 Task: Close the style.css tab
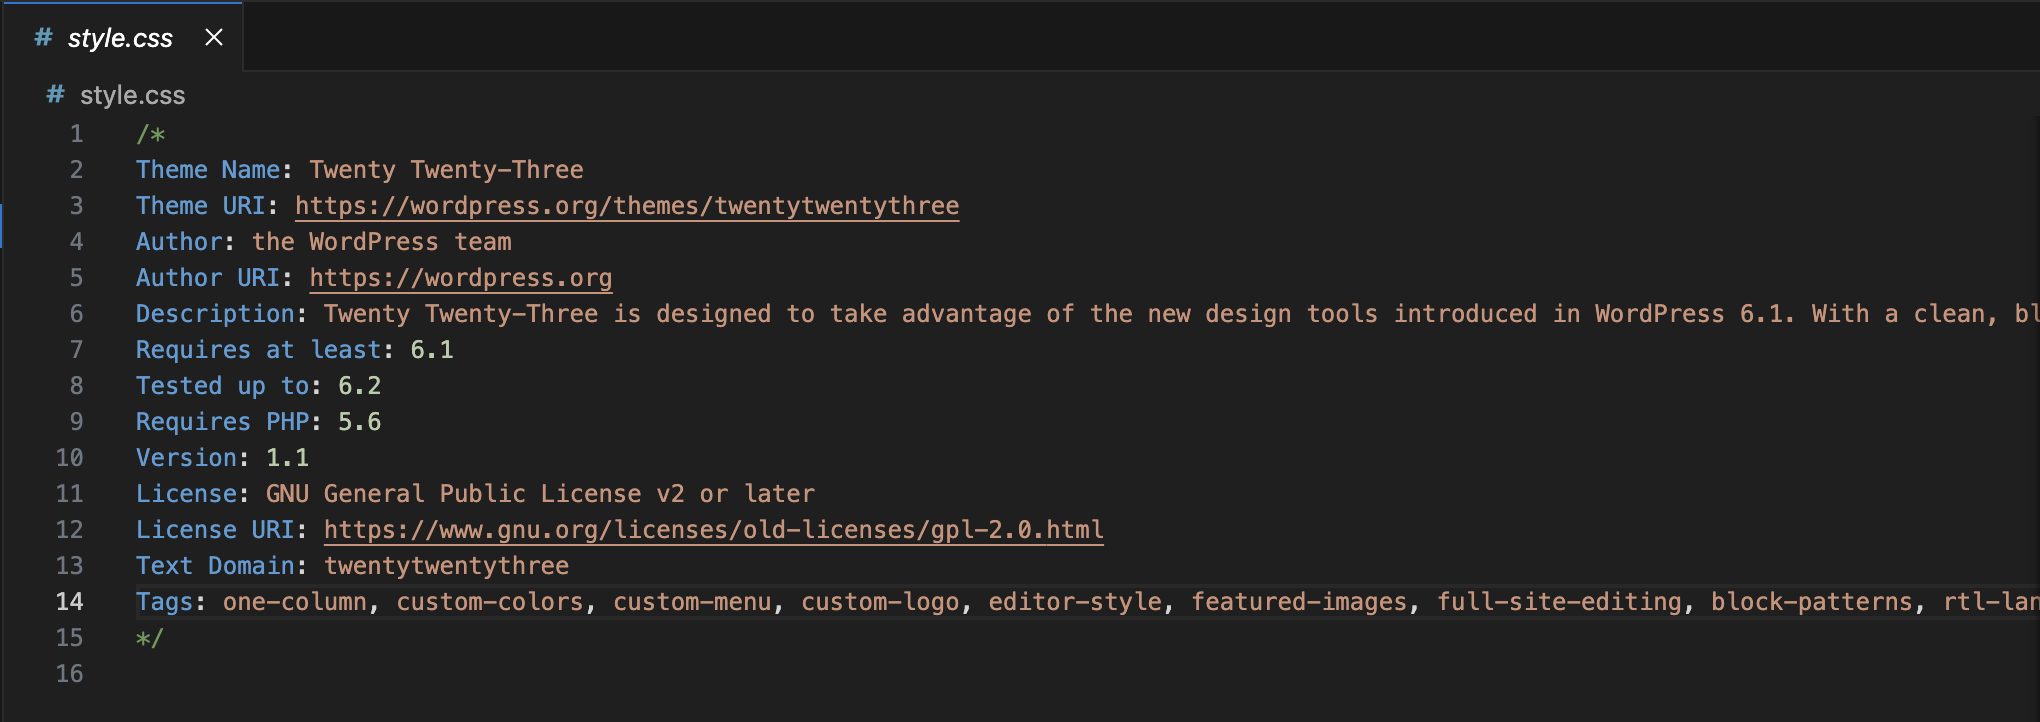tap(214, 38)
